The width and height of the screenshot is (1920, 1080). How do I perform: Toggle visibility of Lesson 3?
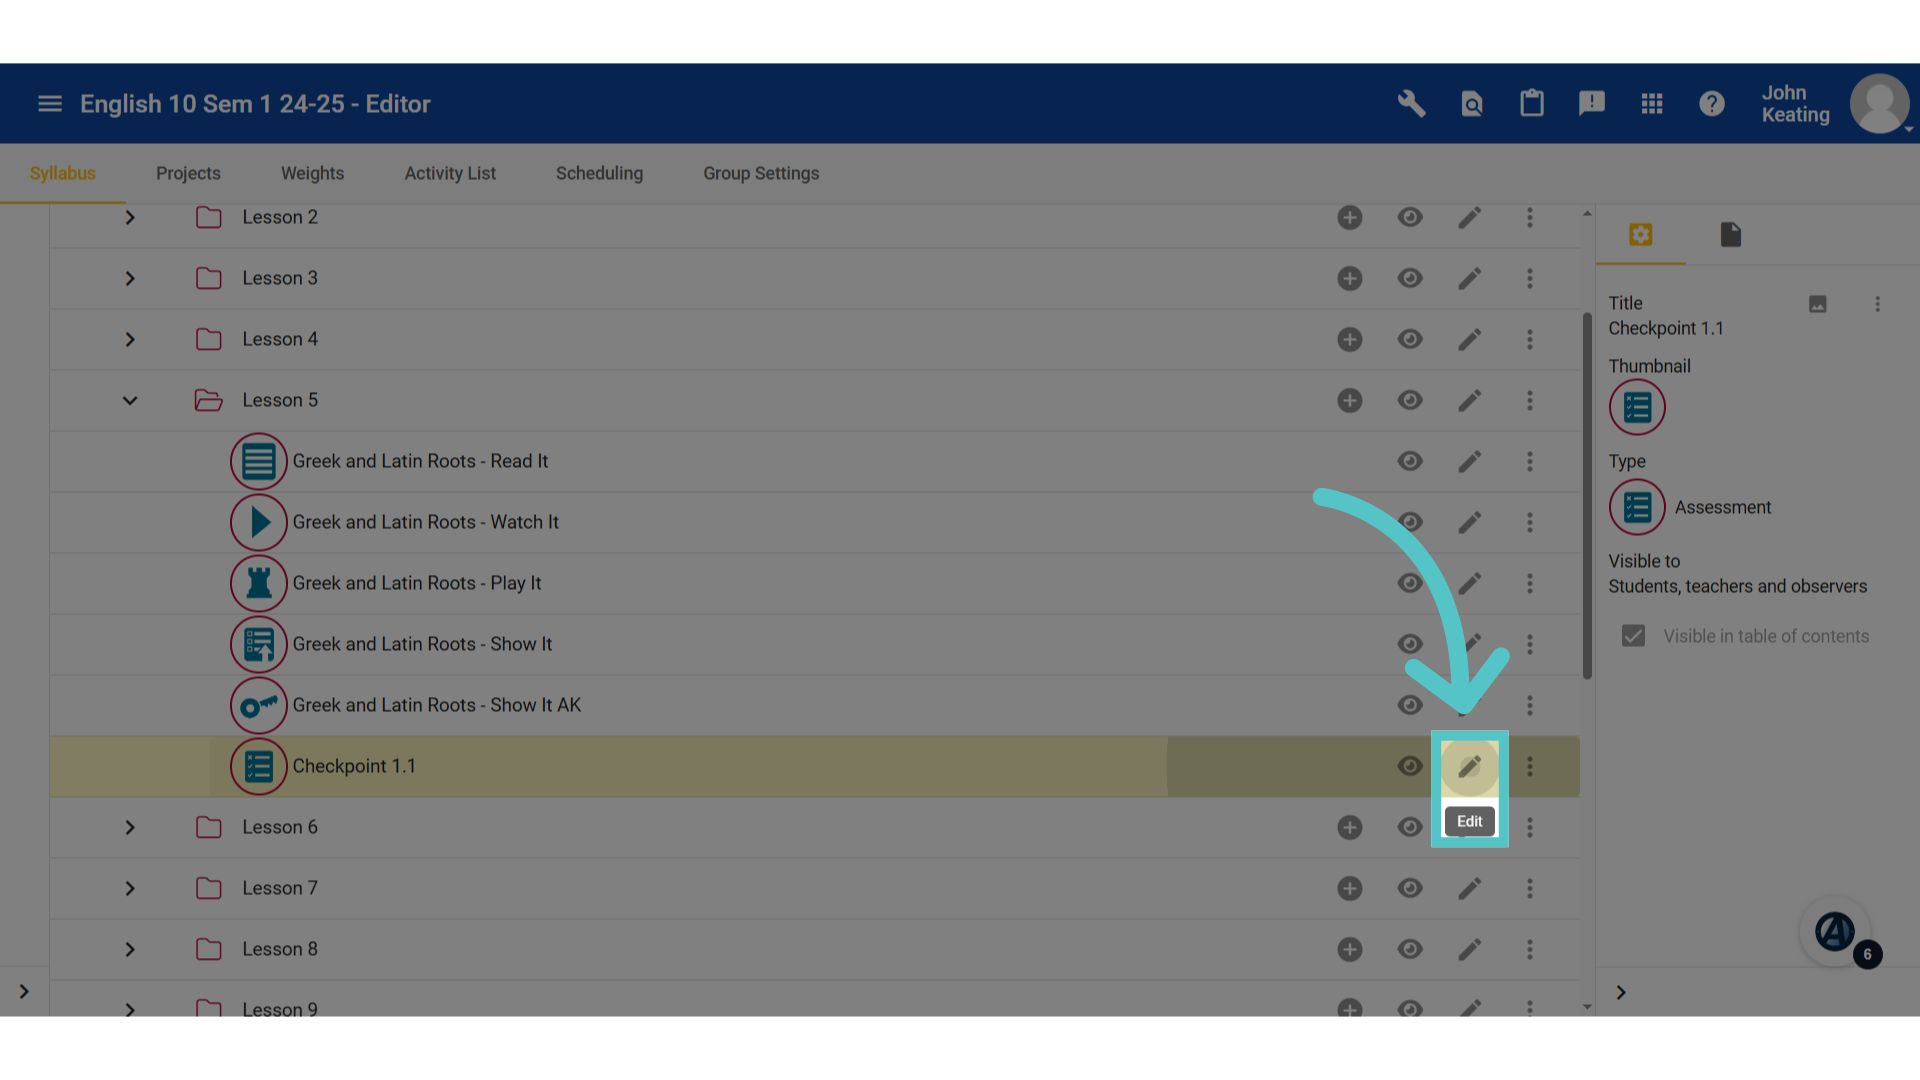1410,278
